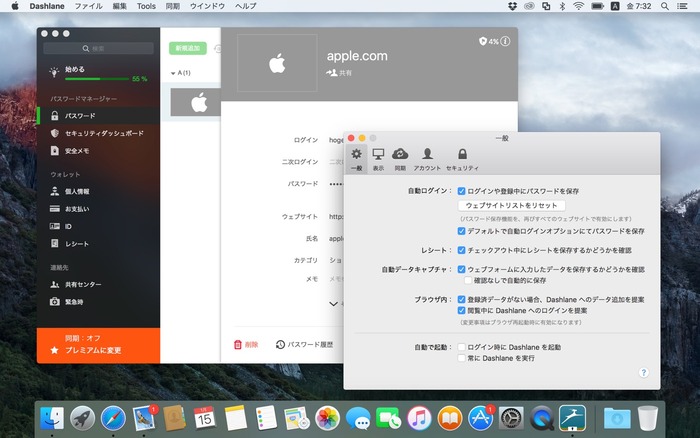Open the 一般 (General) preferences tab
The height and width of the screenshot is (438, 700).
tap(356, 159)
